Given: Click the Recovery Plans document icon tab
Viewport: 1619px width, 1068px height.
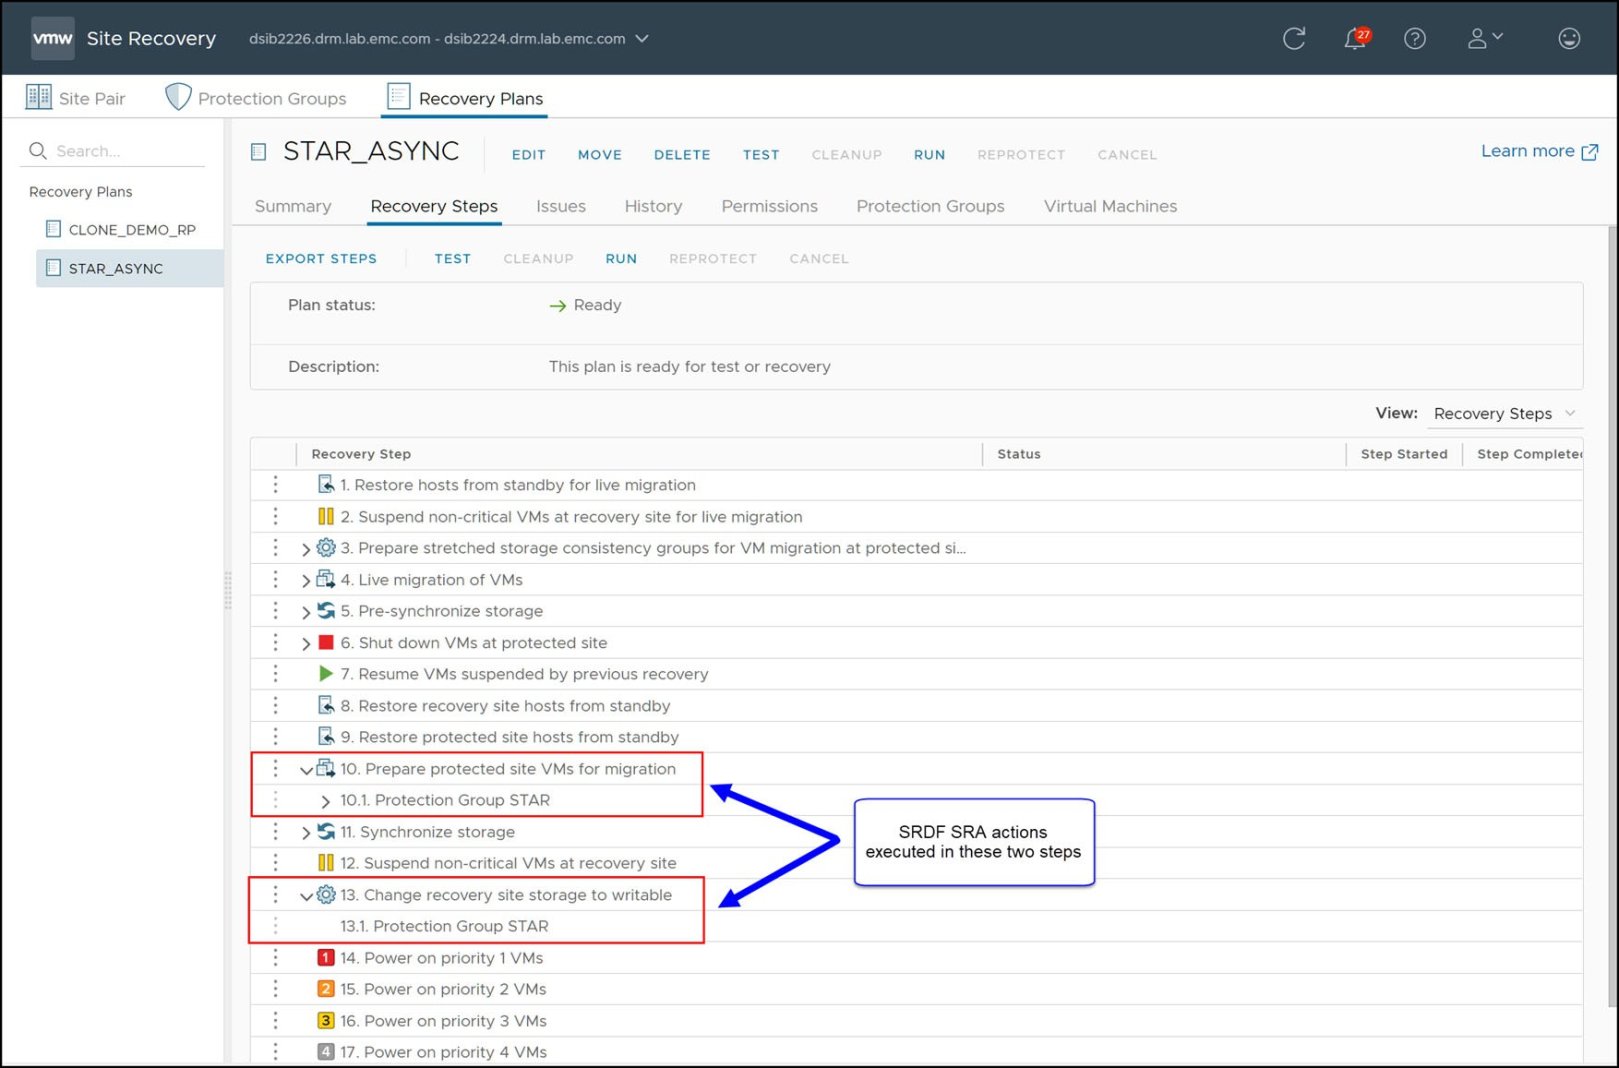Looking at the screenshot, I should 398,97.
